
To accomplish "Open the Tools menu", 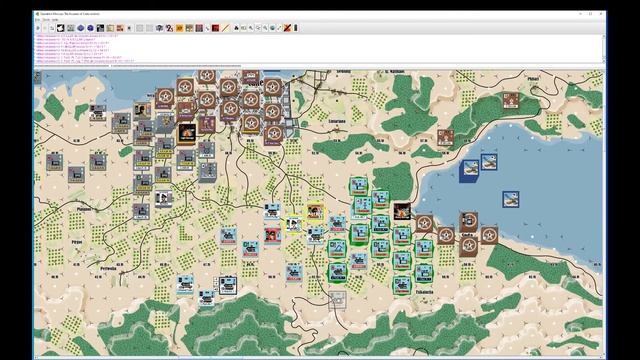I will tap(46, 20).
